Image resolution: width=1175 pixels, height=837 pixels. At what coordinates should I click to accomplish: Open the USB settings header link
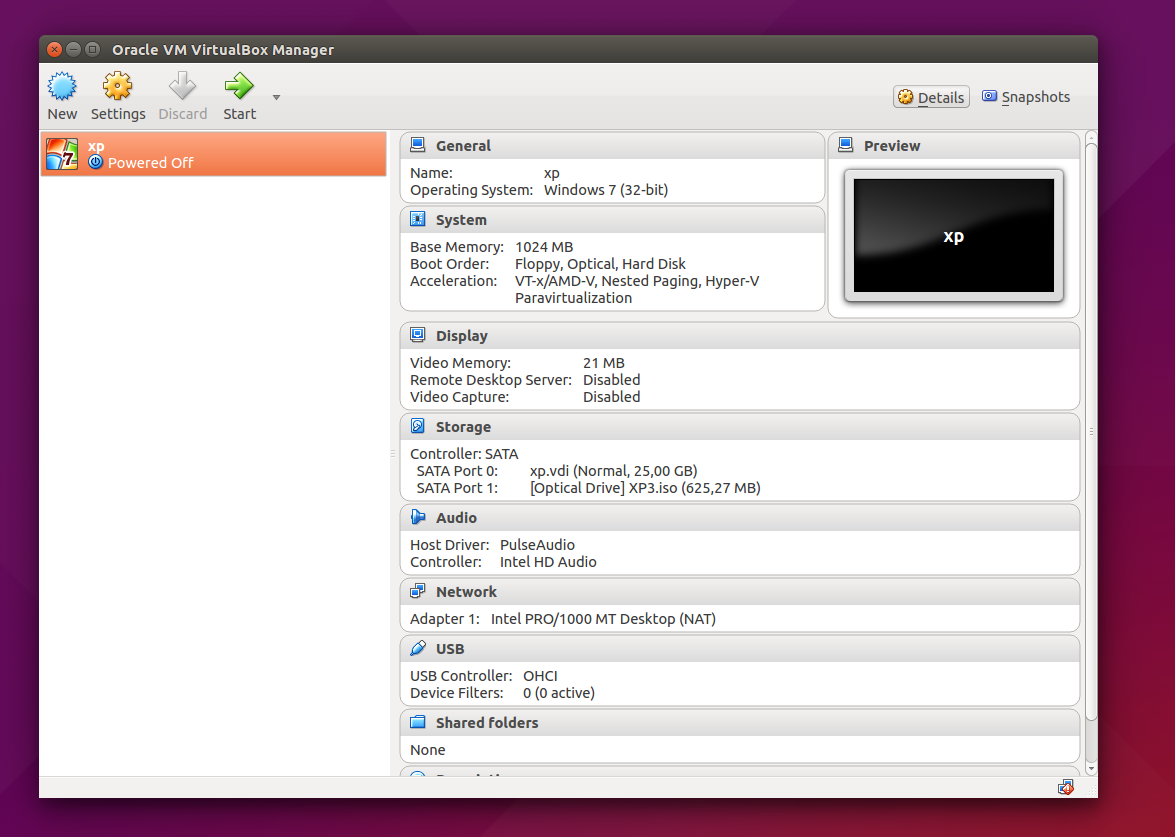coord(450,649)
